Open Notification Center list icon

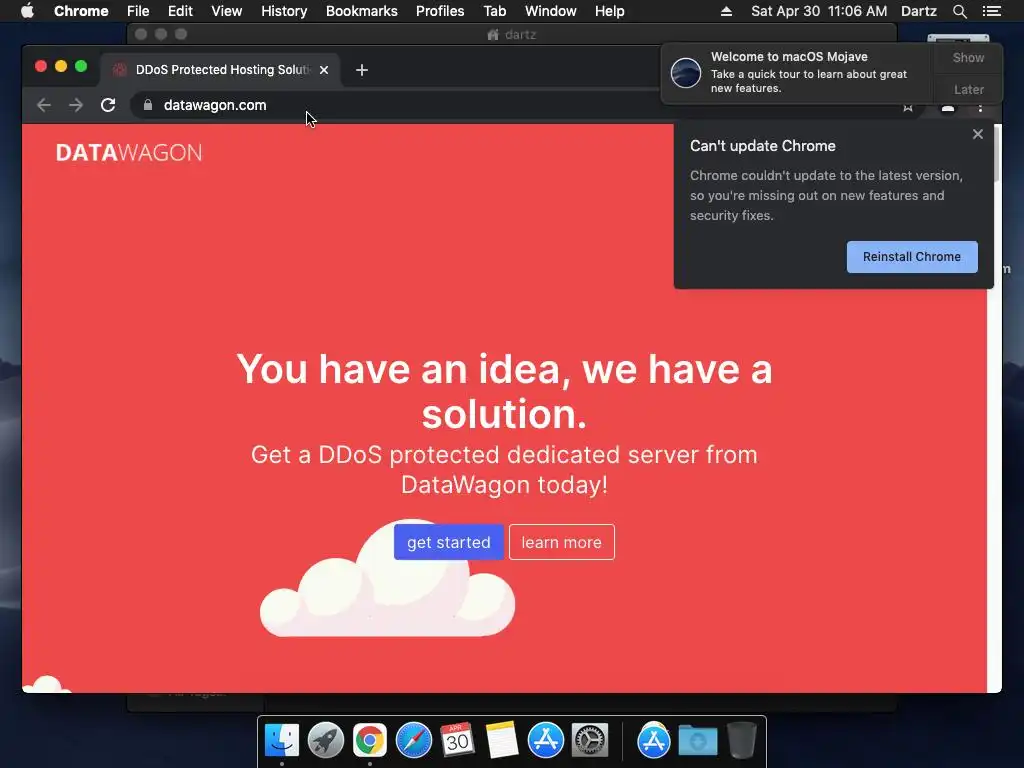click(991, 11)
